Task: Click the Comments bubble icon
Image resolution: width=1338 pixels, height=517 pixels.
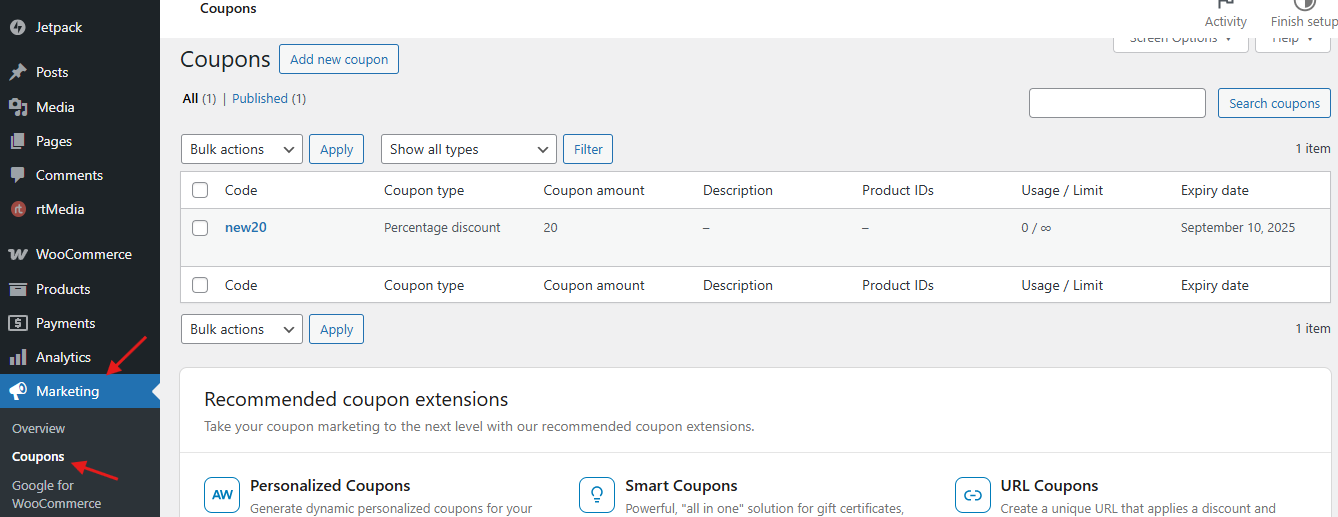Action: click(18, 175)
